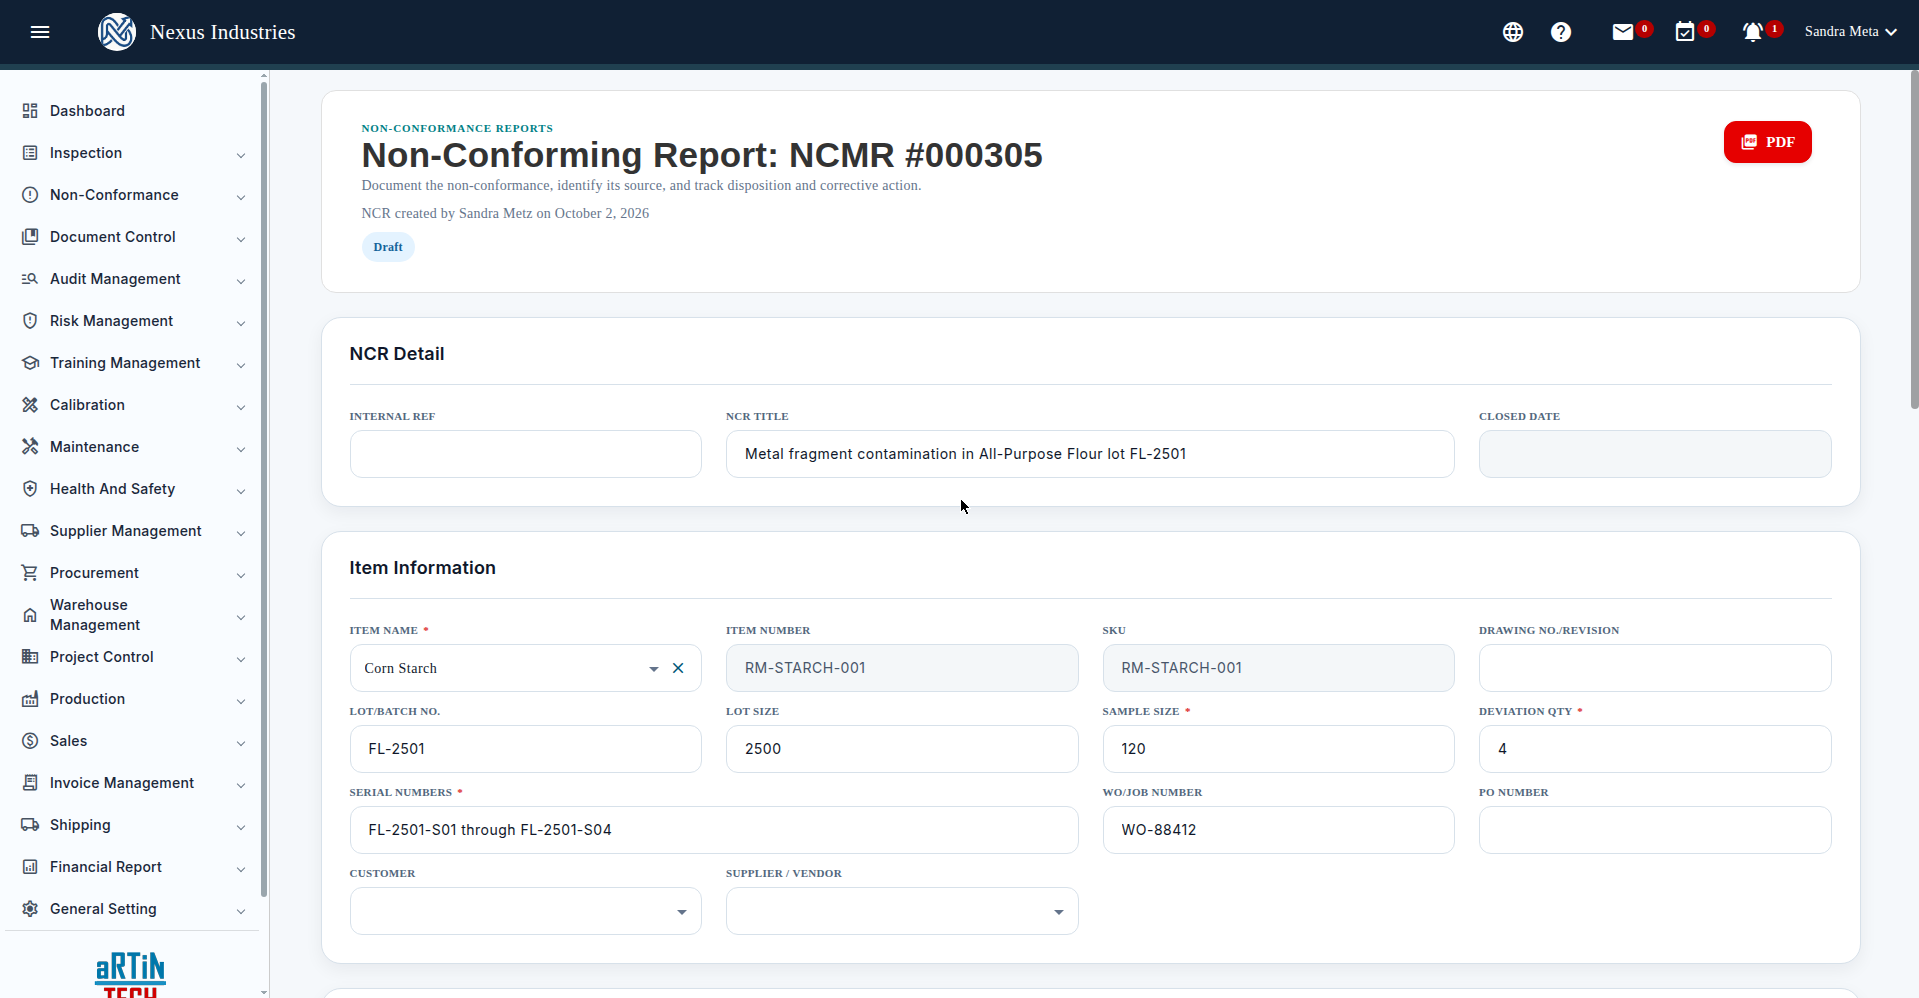Click the Non-Conformance sidebar icon

coord(30,195)
